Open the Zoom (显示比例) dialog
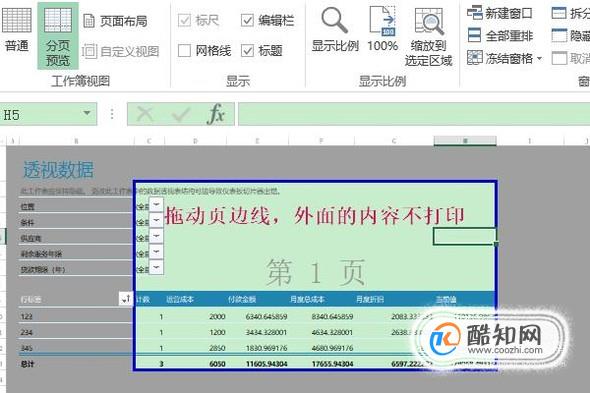 coord(335,30)
